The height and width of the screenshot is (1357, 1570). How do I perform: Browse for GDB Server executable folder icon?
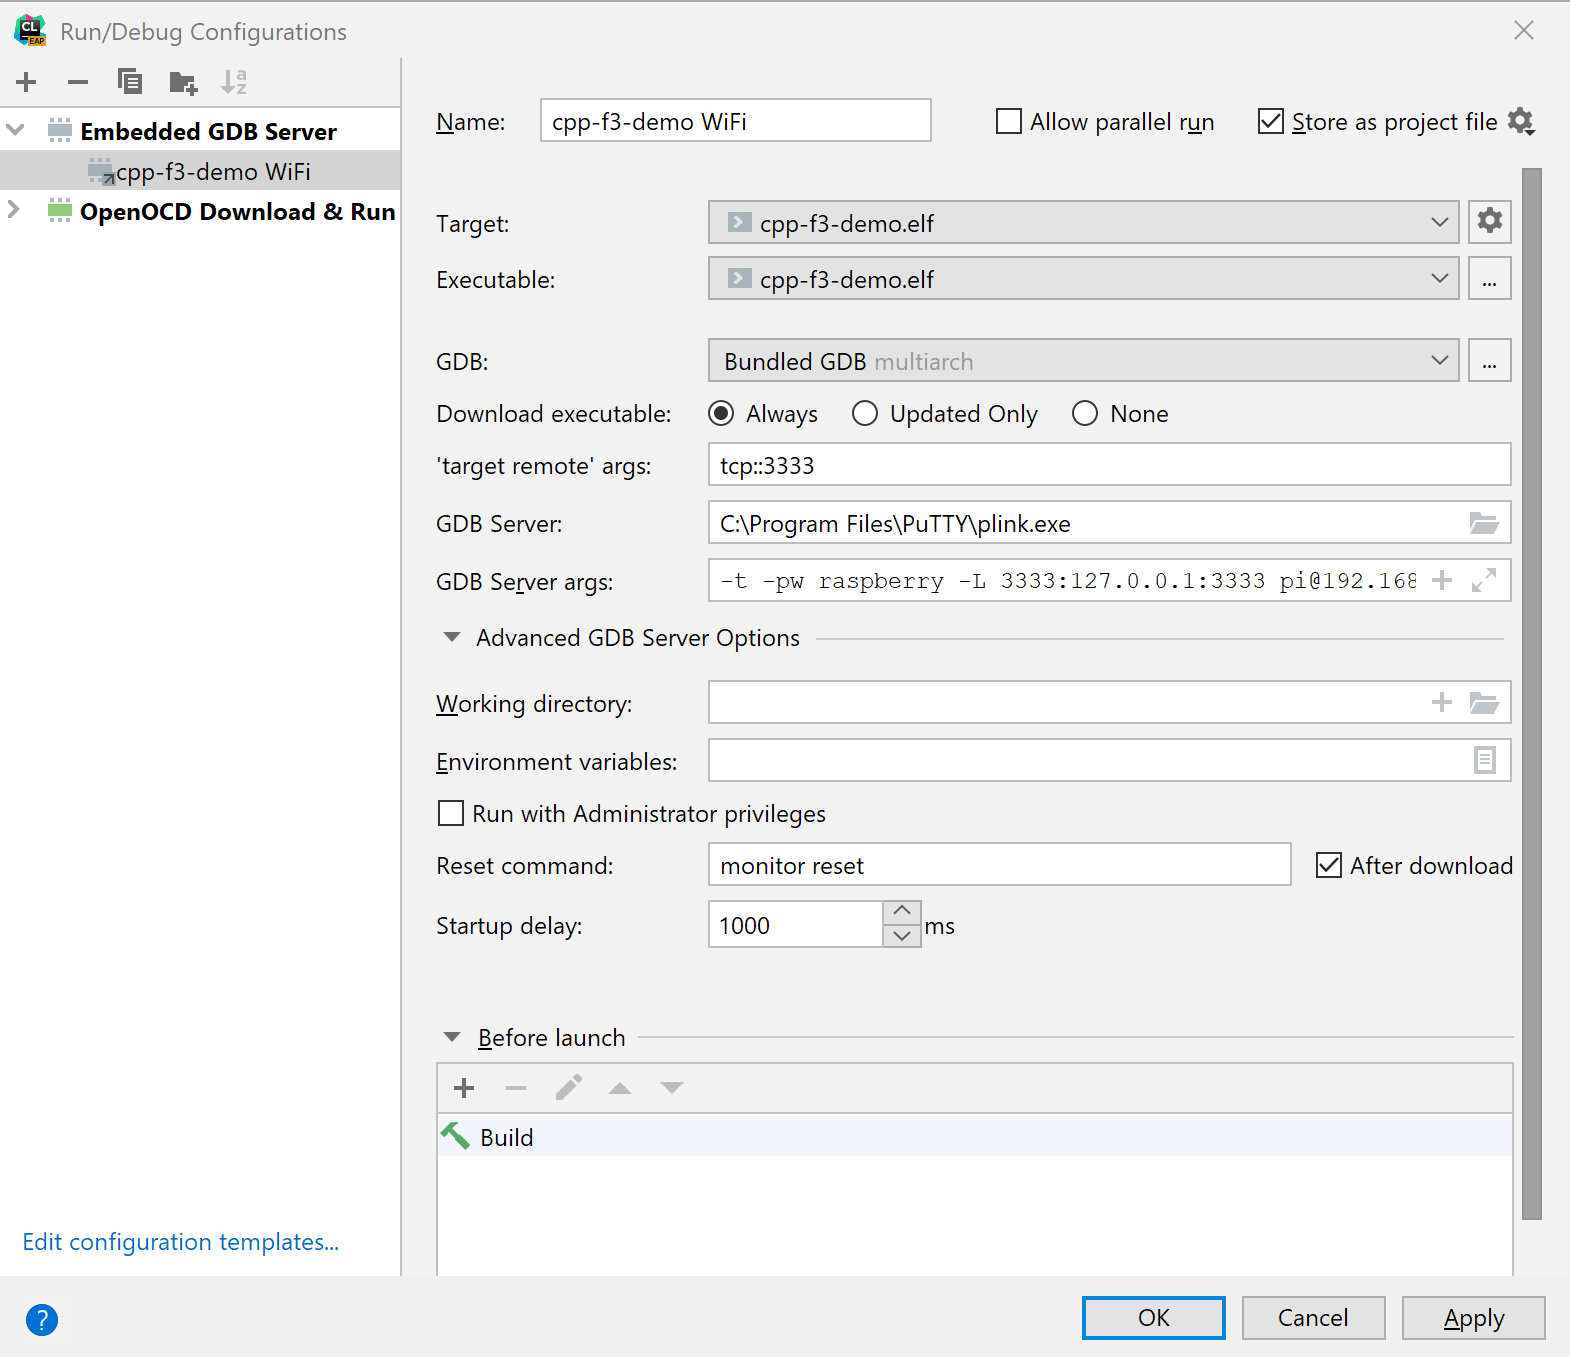[x=1483, y=523]
